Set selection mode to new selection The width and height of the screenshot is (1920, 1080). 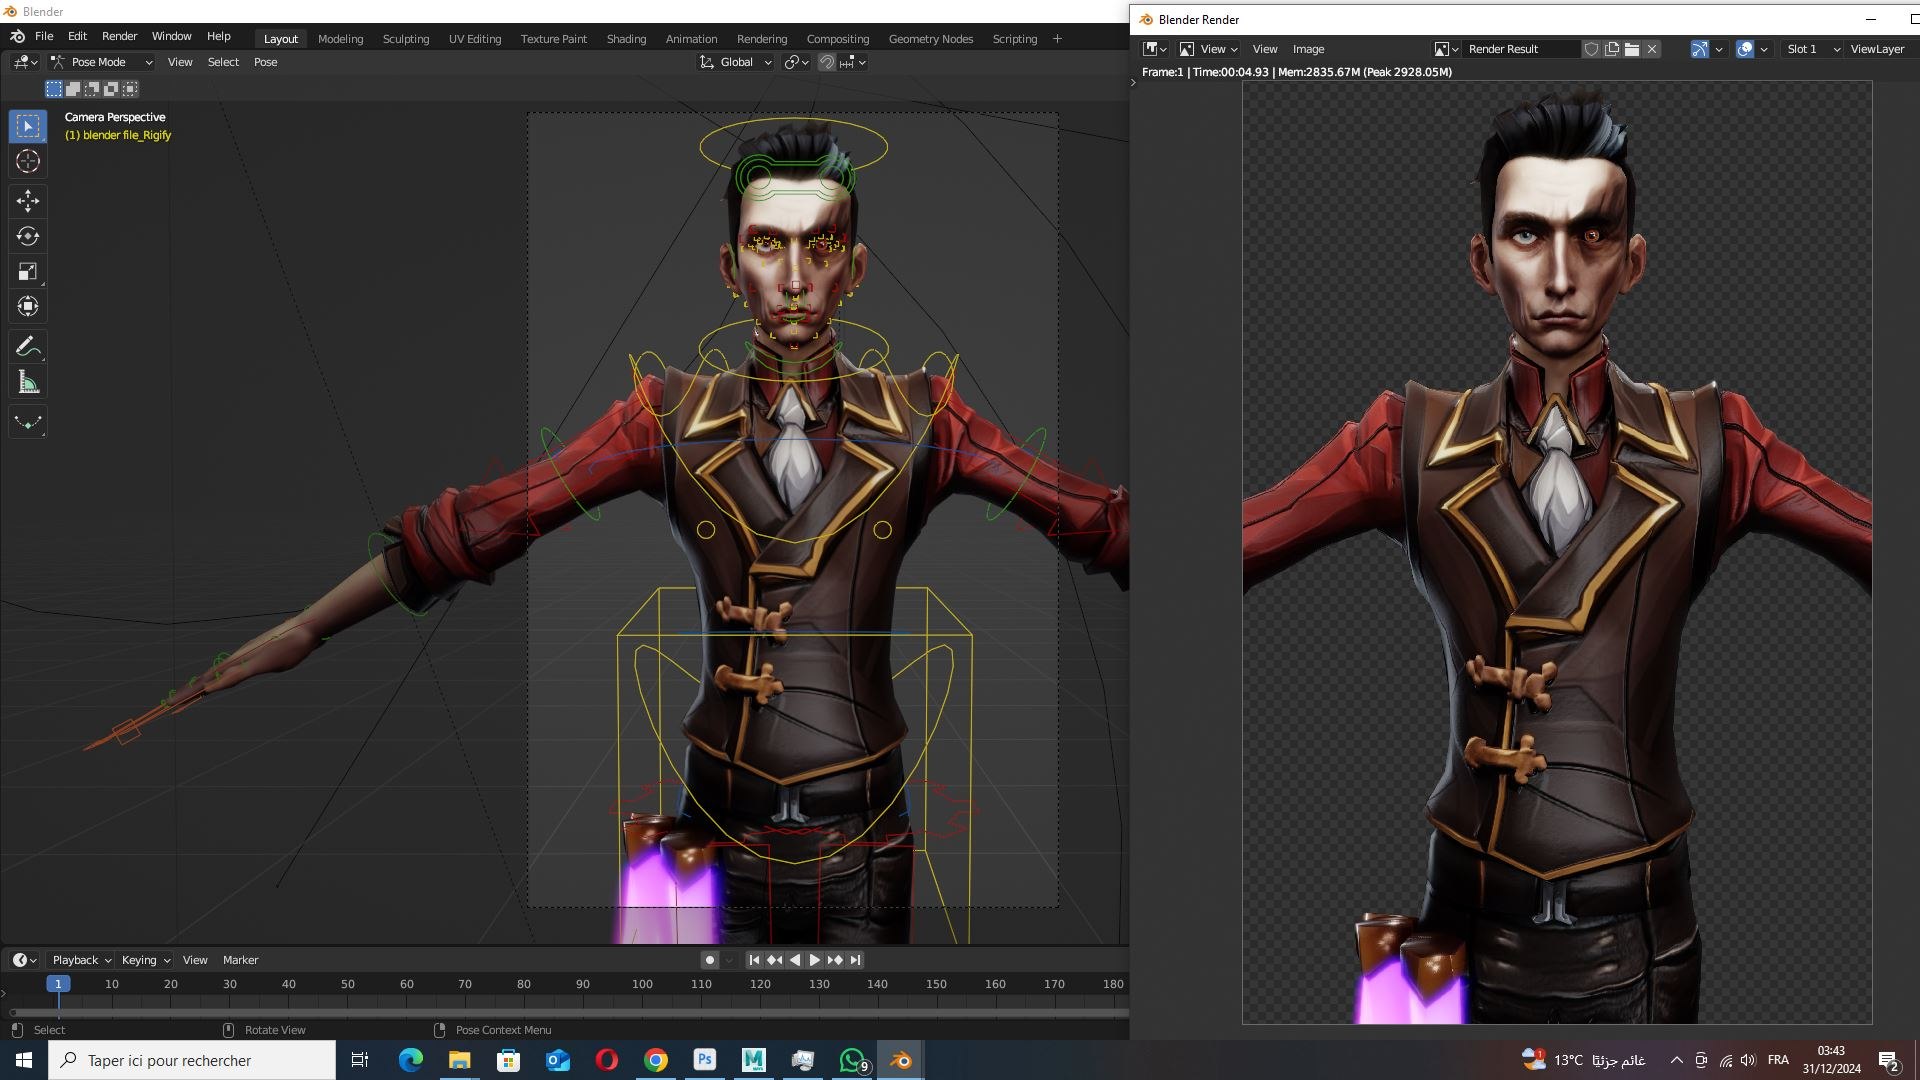[x=54, y=89]
